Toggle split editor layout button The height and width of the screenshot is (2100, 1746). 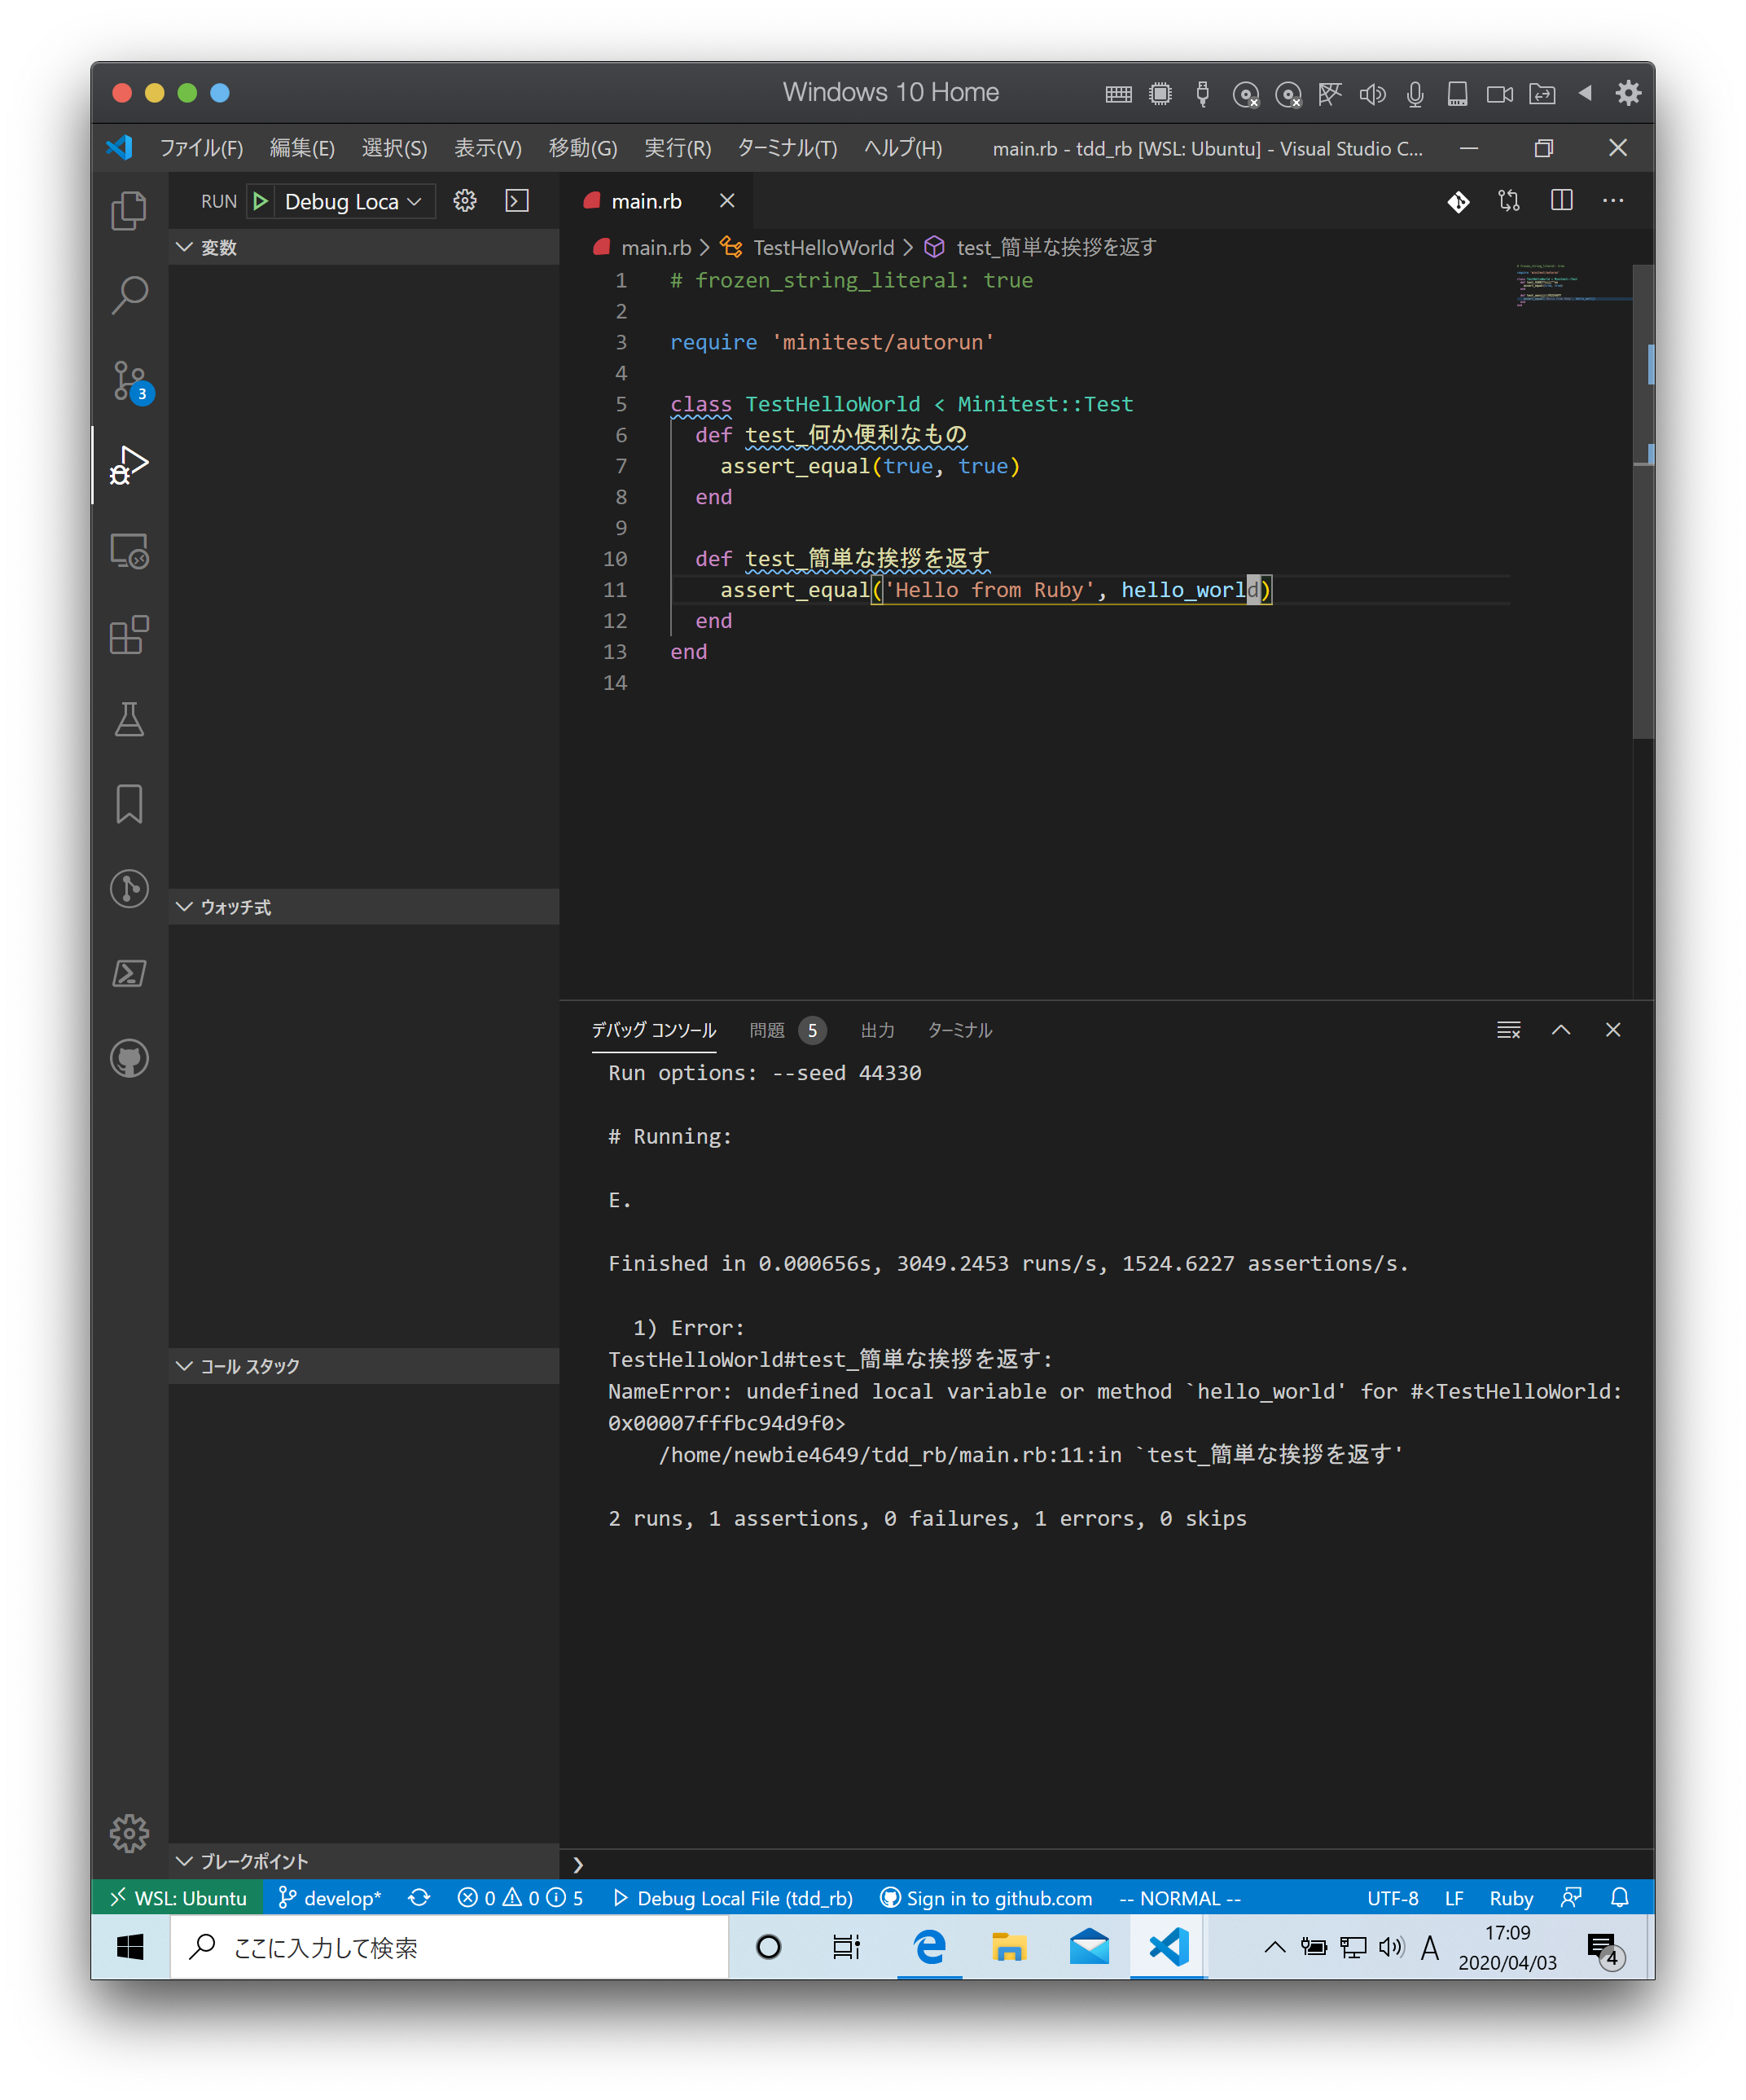pyautogui.click(x=1561, y=201)
